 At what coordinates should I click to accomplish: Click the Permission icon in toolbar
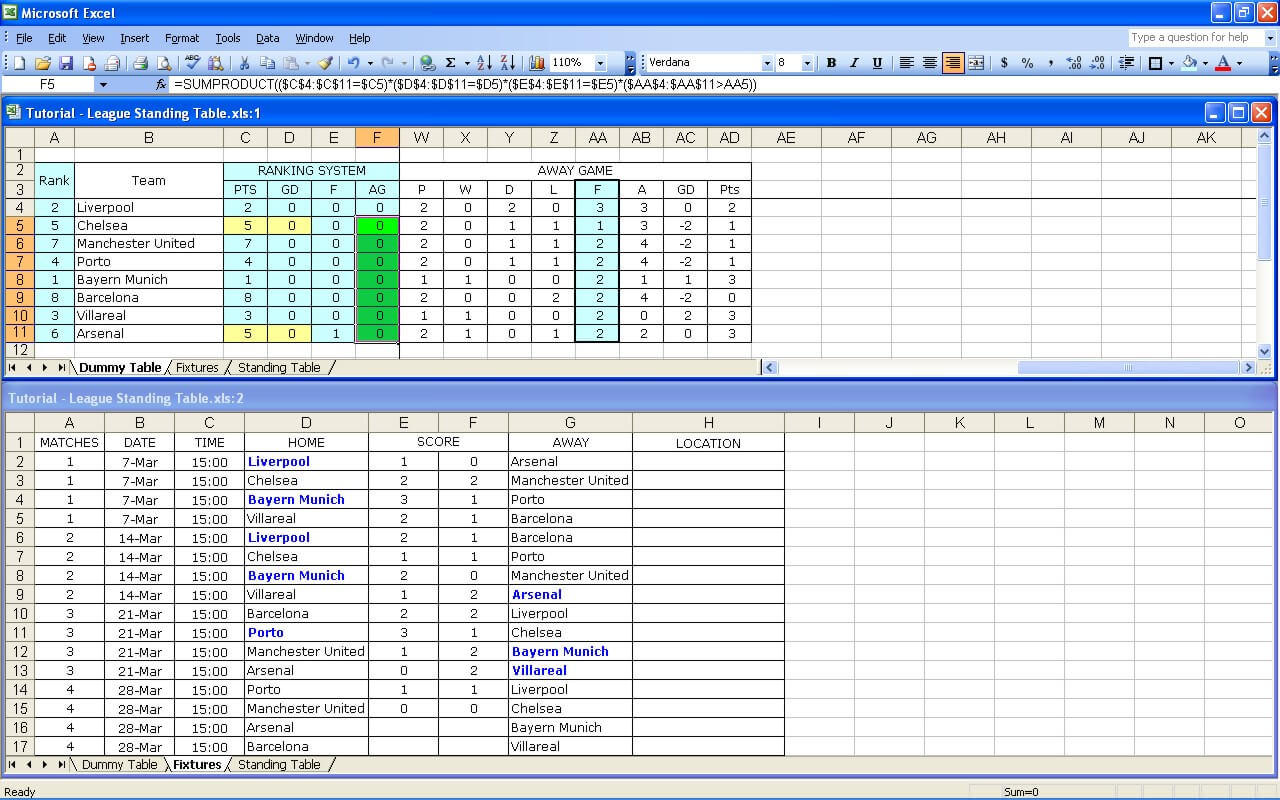pos(90,63)
